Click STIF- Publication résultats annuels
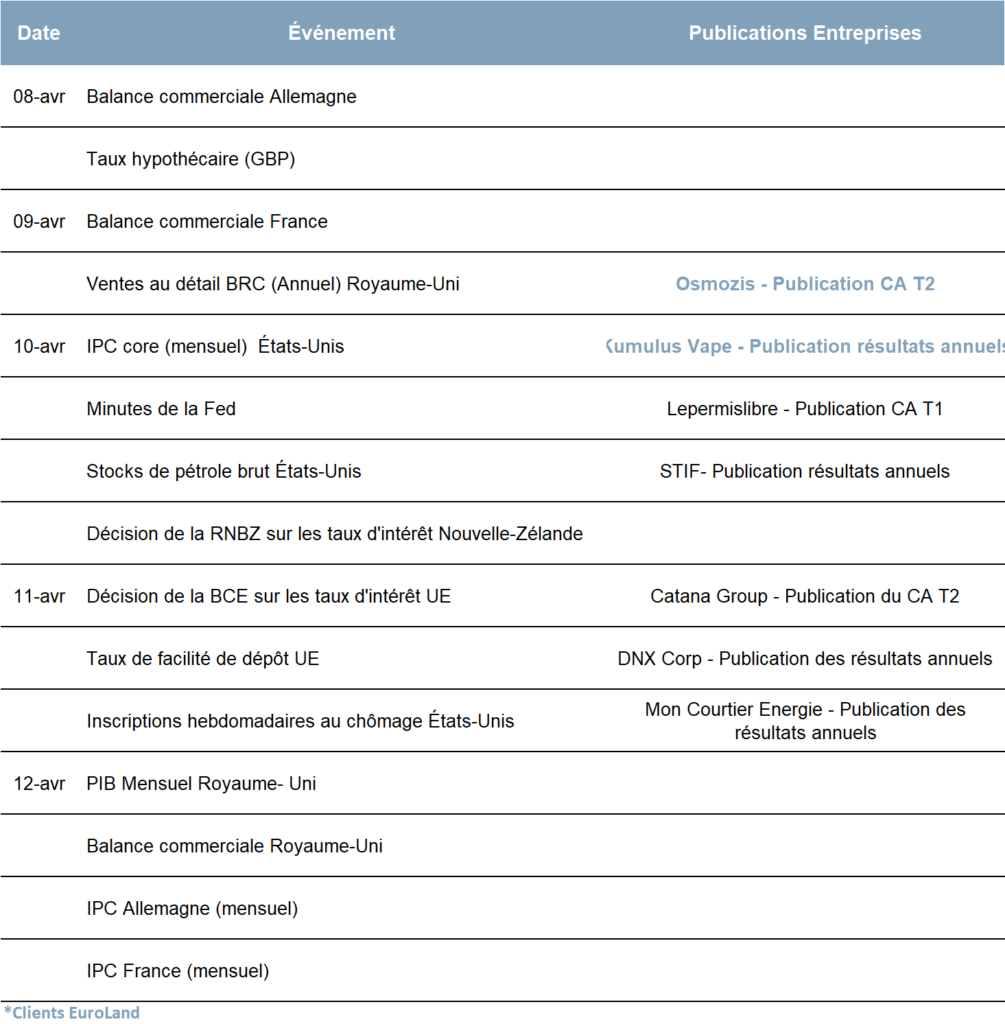 tap(805, 471)
